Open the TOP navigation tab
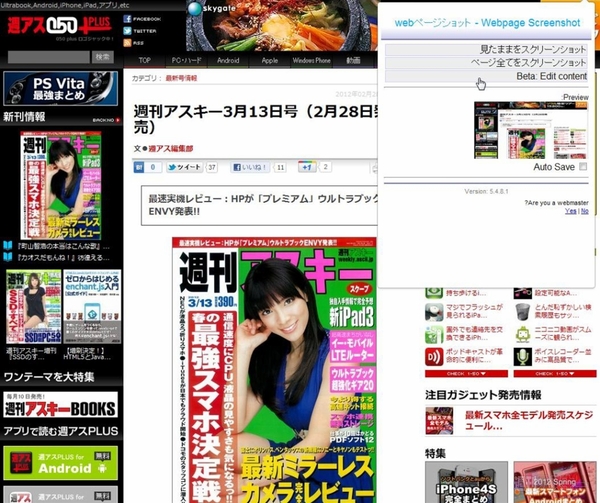600x503 pixels. coord(144,60)
